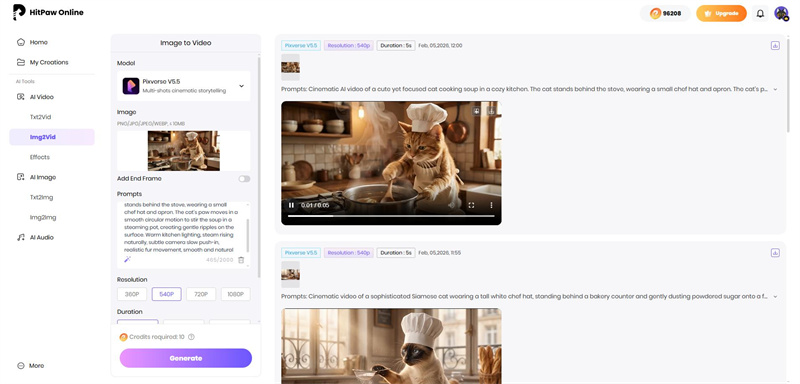Click the AI Video icon
Image resolution: width=800 pixels, height=384 pixels.
coord(20,97)
